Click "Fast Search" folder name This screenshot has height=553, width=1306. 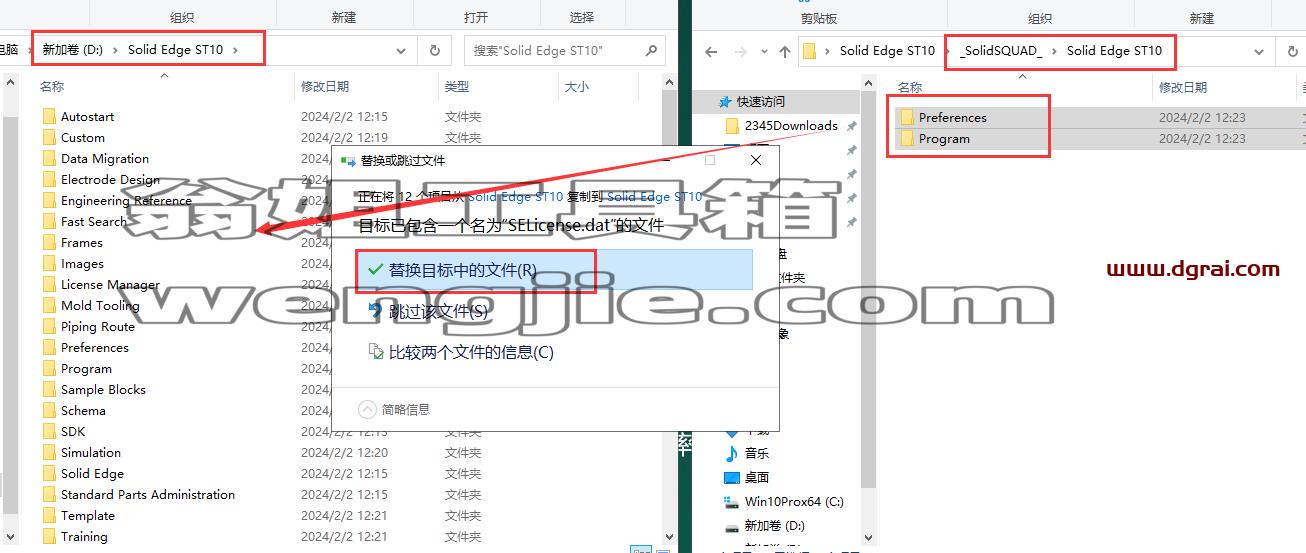(x=94, y=222)
